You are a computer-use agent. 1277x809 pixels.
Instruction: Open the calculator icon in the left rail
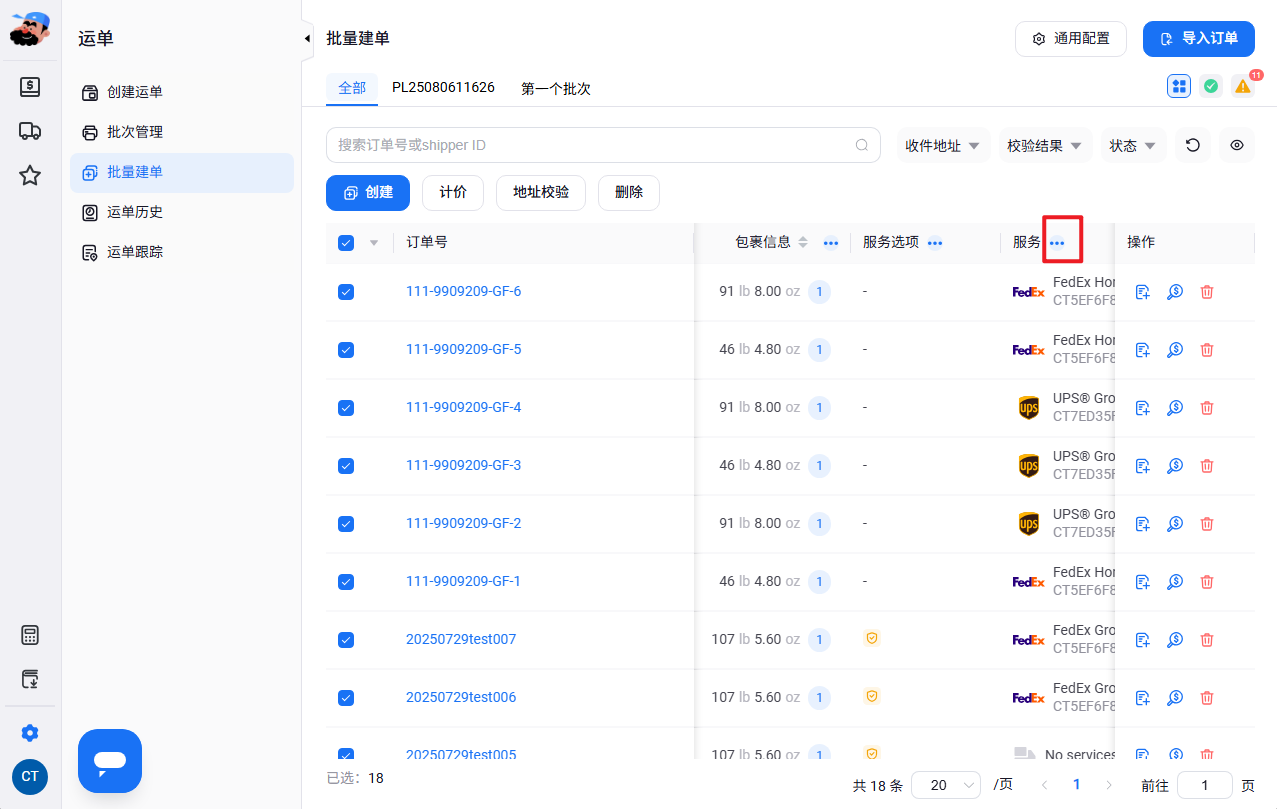coord(30,635)
